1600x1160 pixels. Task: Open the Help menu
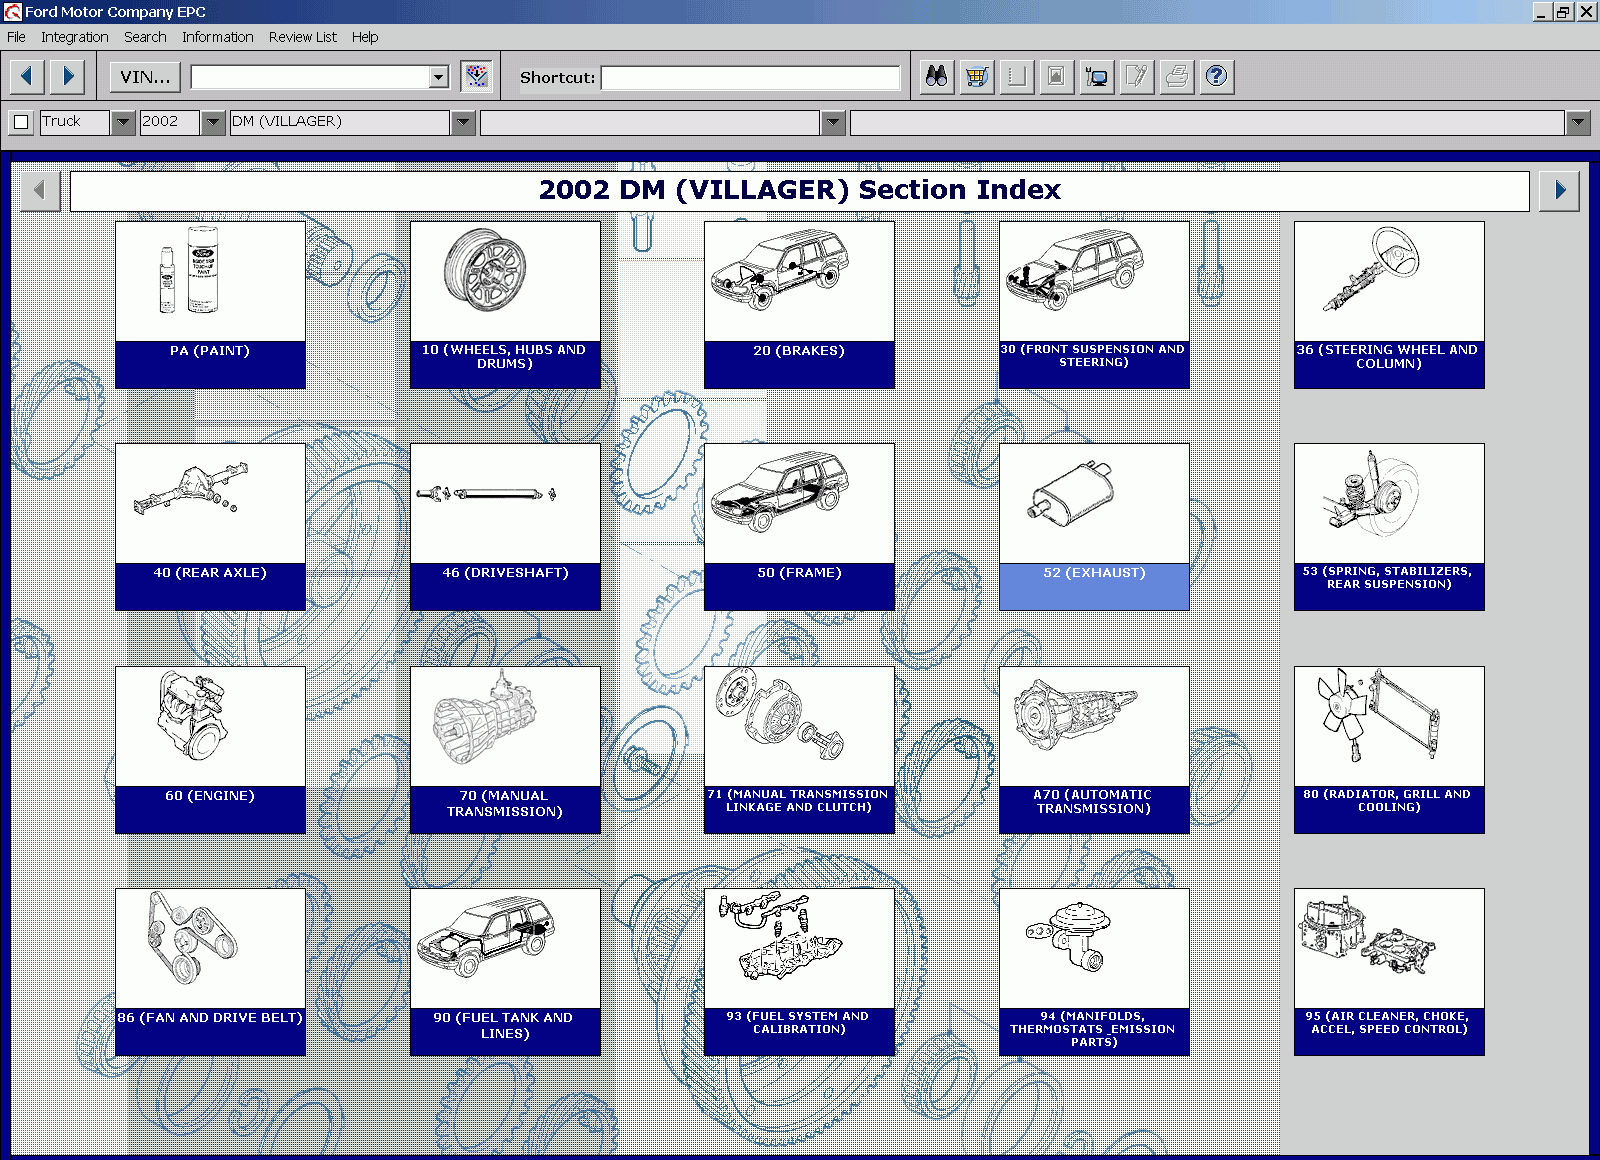click(365, 37)
